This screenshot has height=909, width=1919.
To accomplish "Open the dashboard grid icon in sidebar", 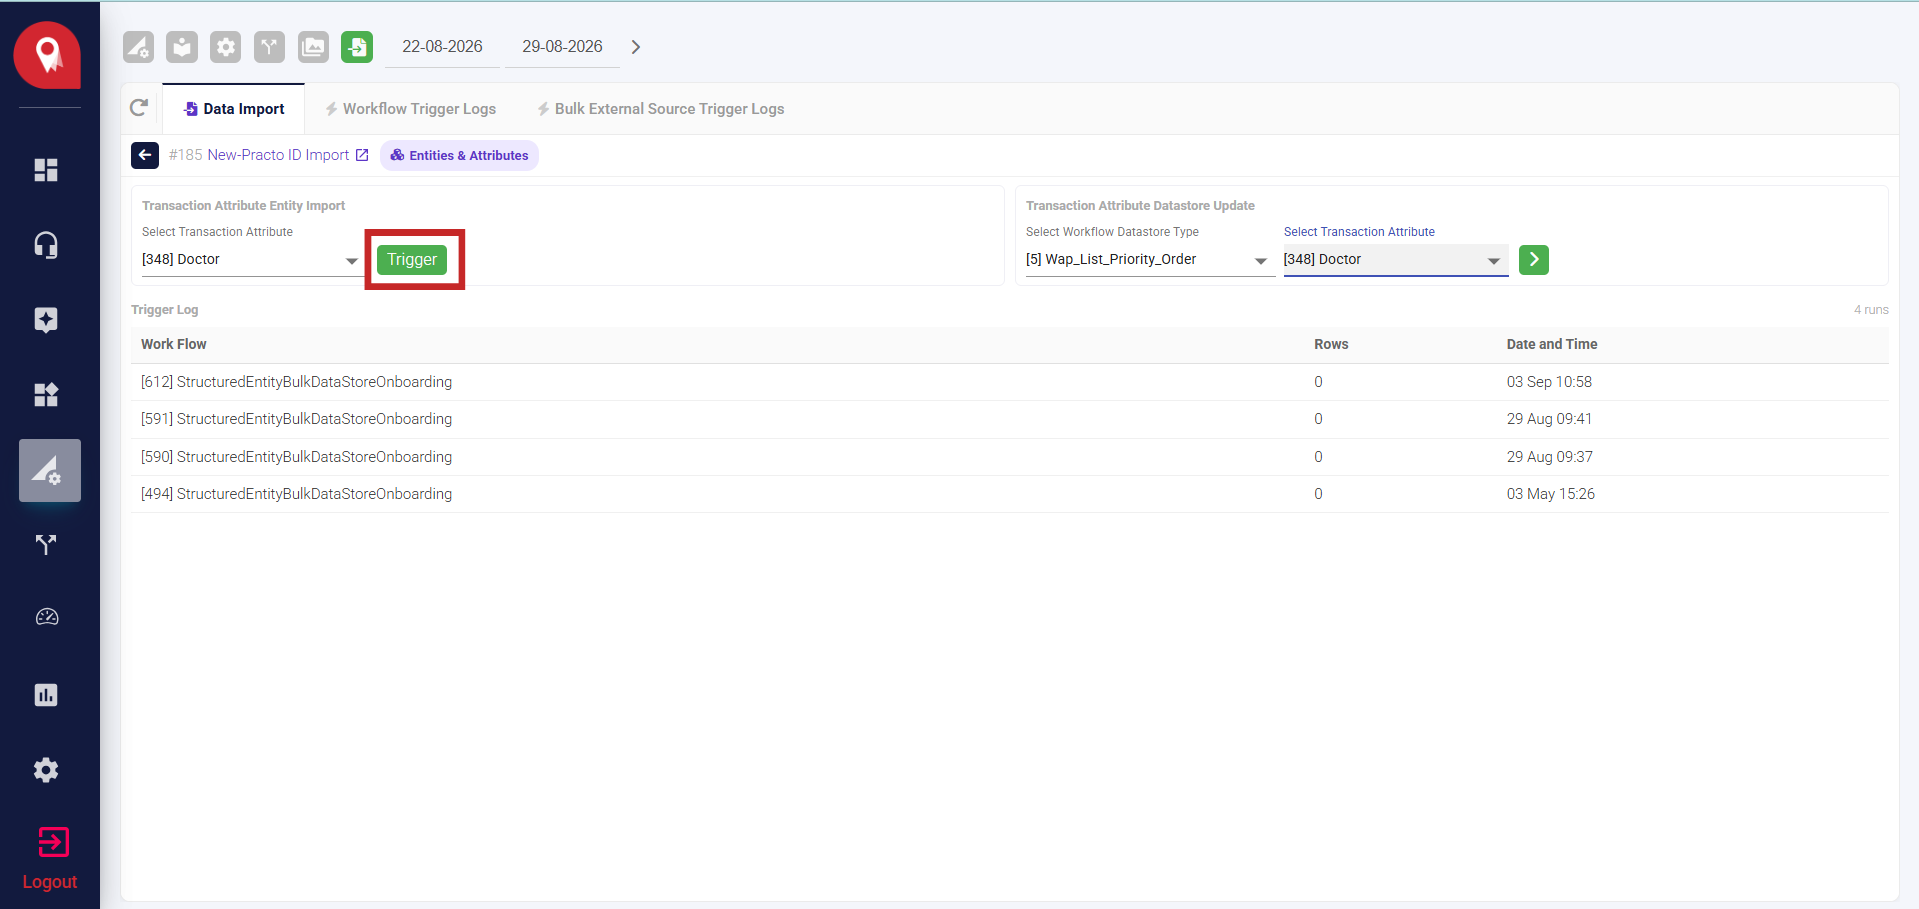I will (x=46, y=170).
